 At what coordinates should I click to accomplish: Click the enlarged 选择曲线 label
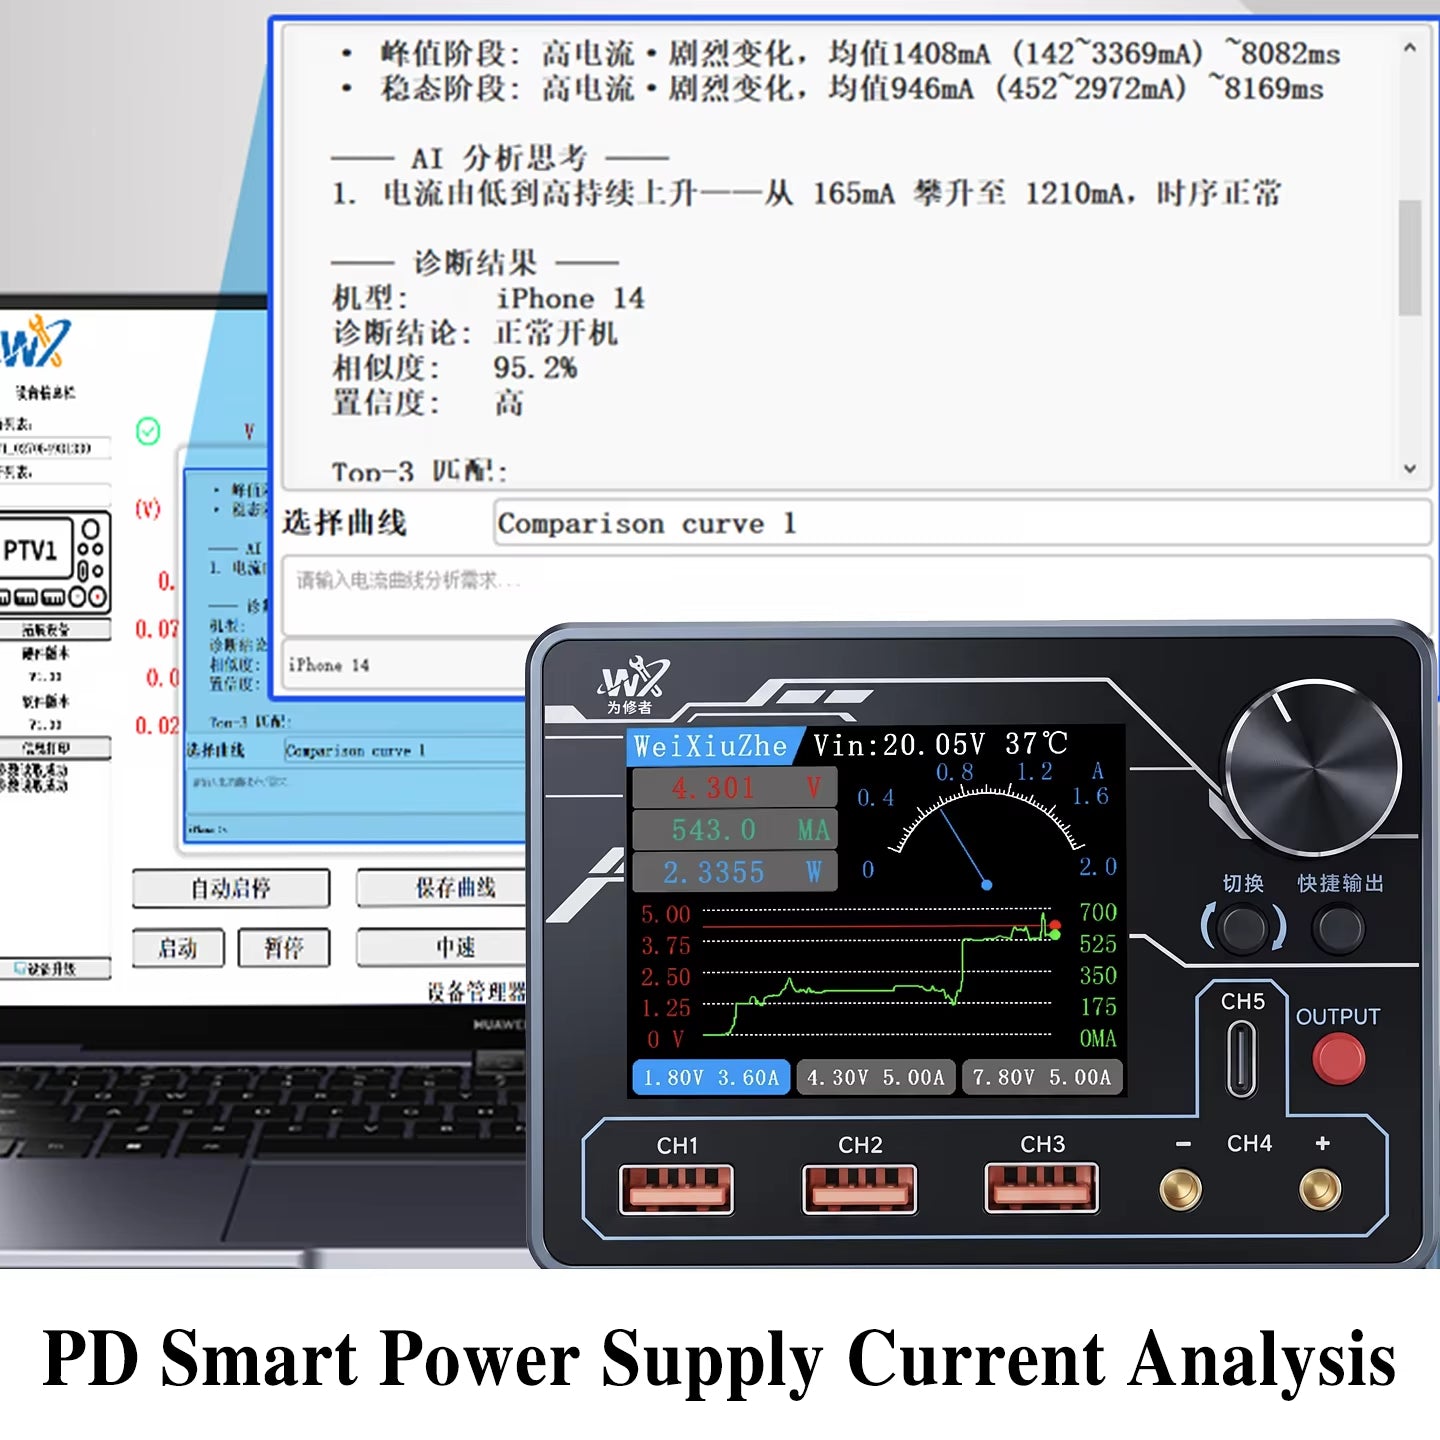pos(344,522)
